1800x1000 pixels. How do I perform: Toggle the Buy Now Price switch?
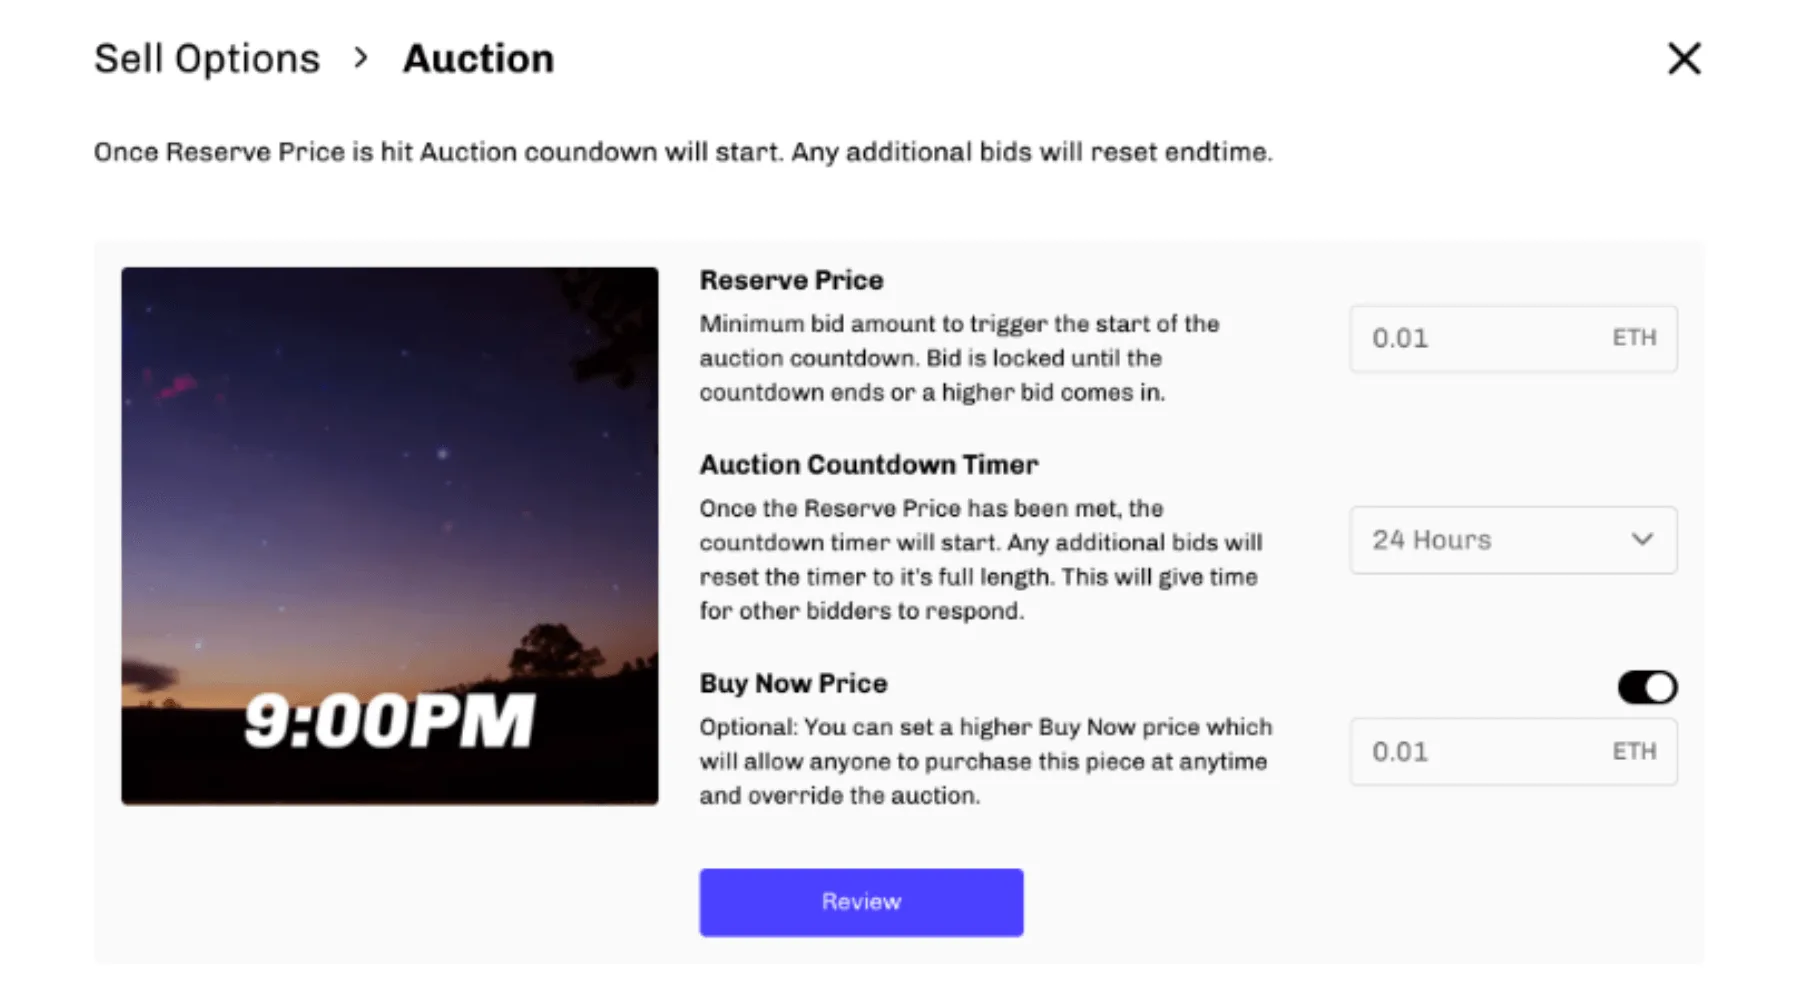pyautogui.click(x=1647, y=687)
